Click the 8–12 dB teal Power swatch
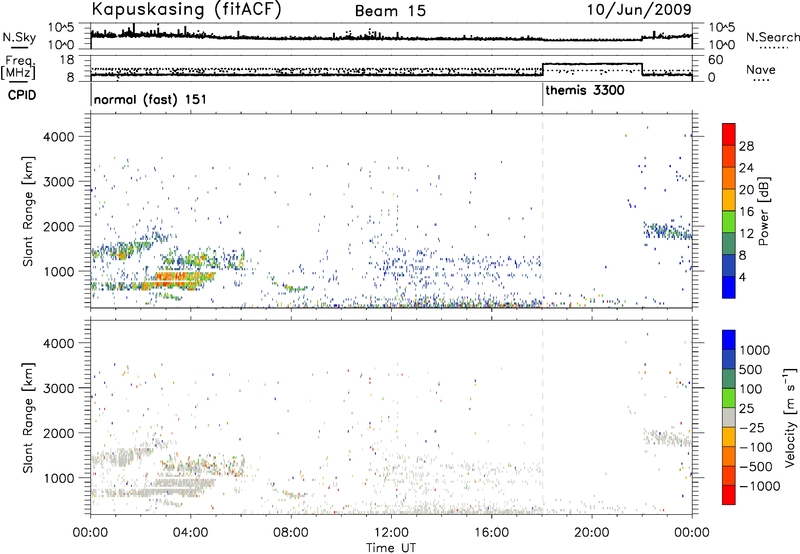 [729, 244]
